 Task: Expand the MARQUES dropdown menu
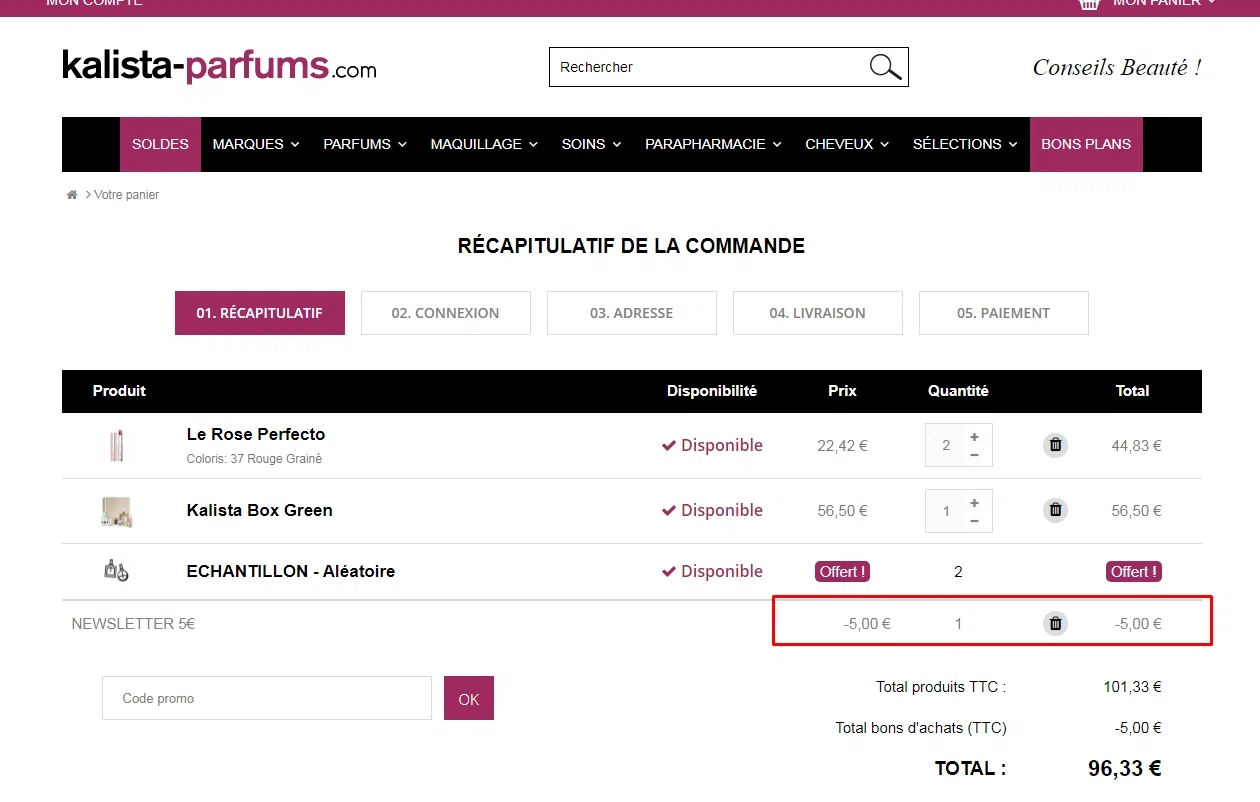256,144
